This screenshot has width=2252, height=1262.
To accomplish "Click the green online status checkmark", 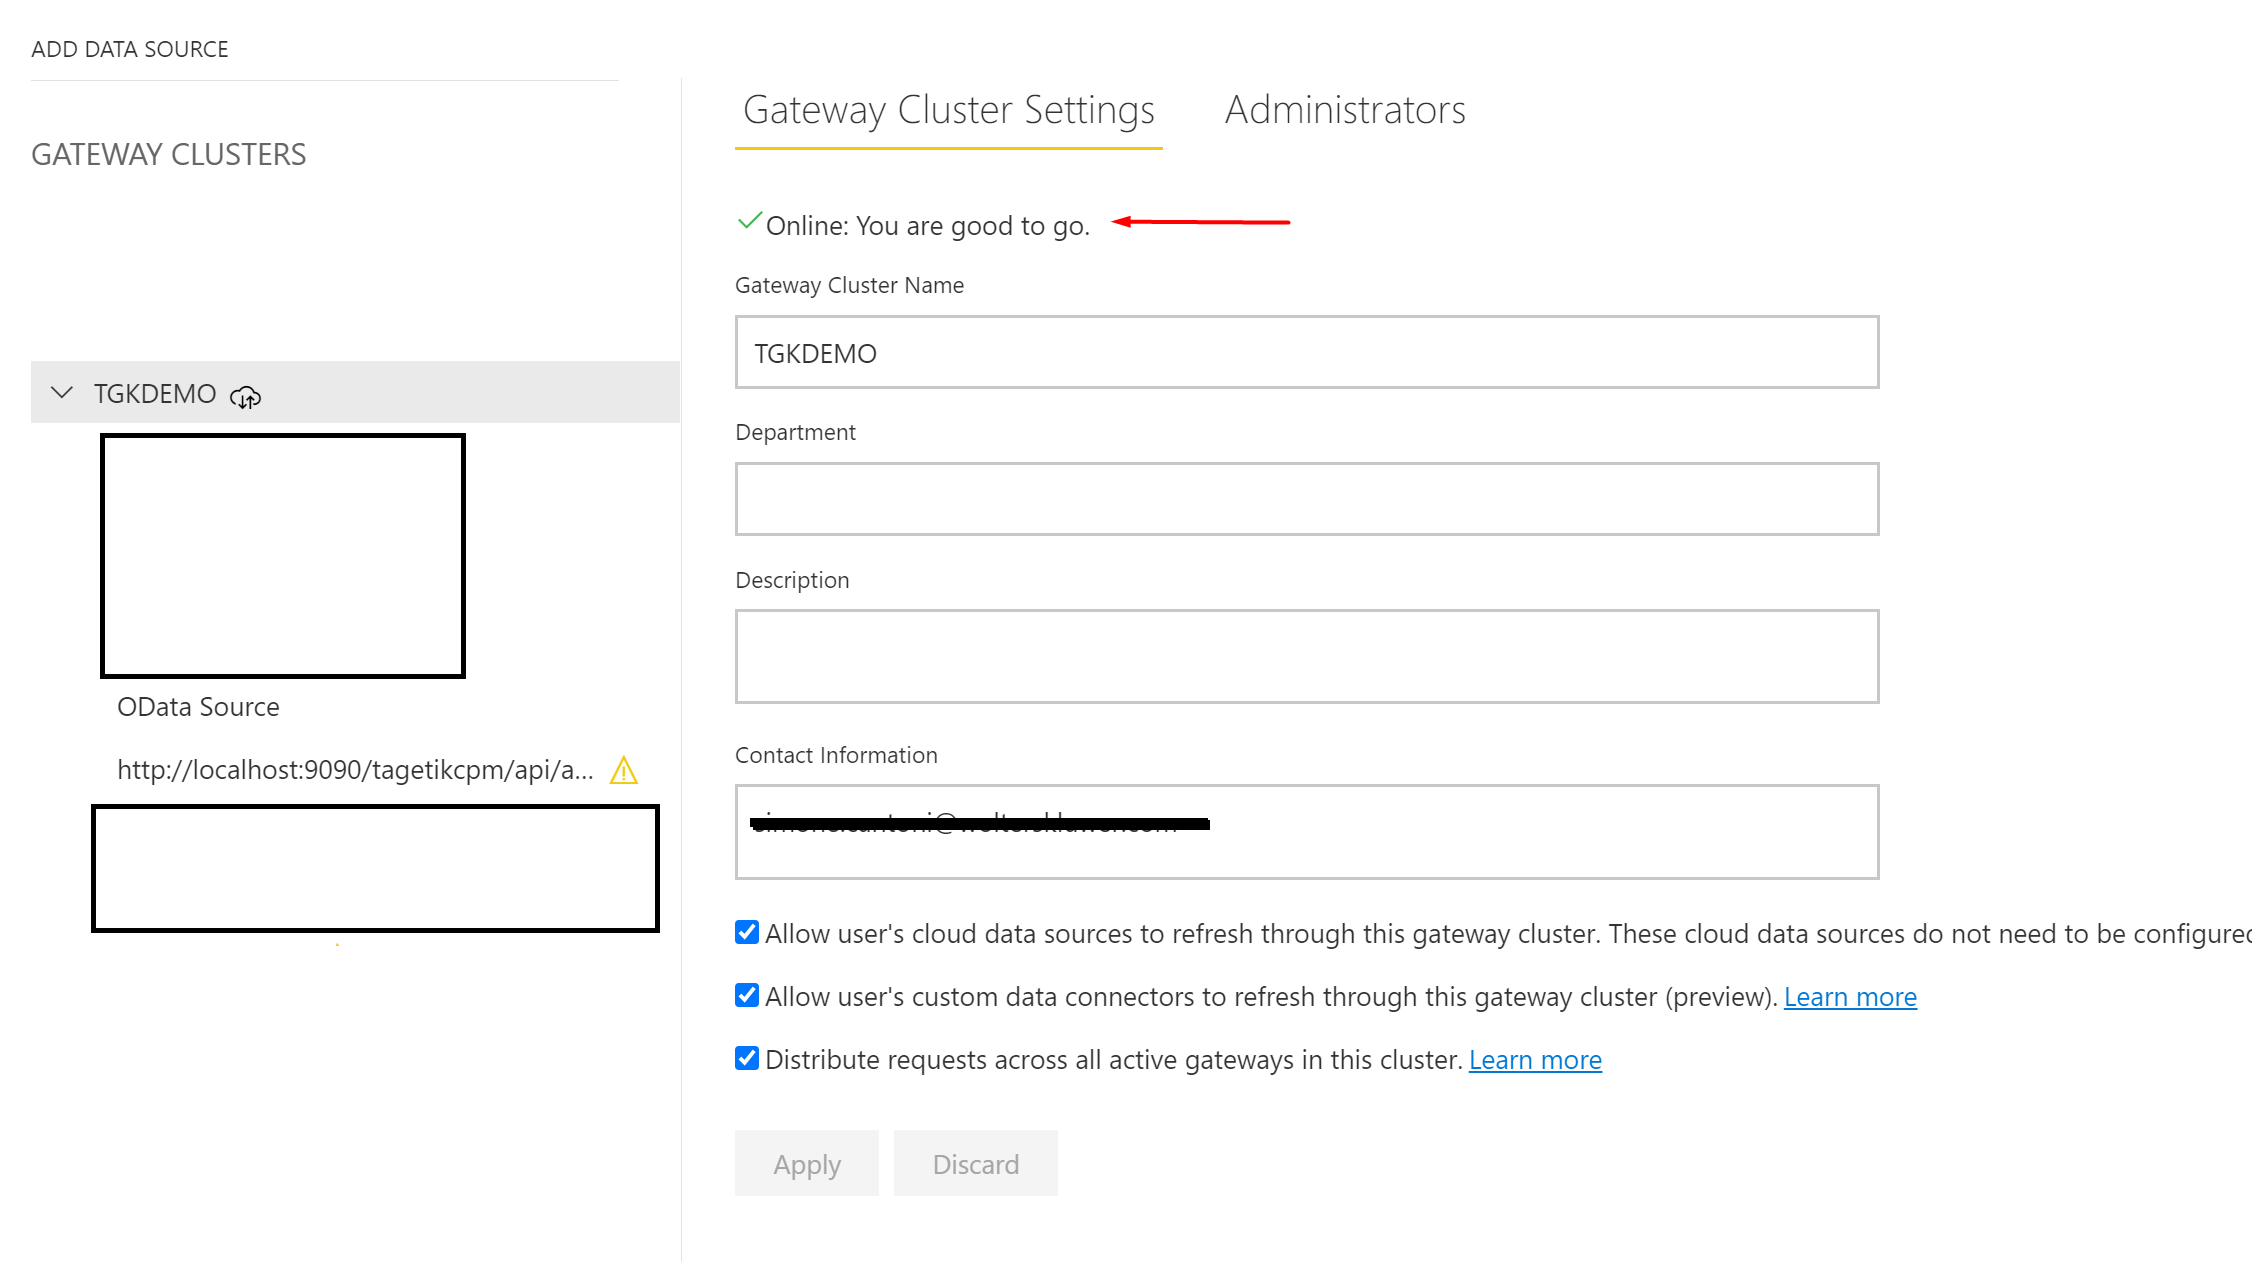I will point(749,221).
